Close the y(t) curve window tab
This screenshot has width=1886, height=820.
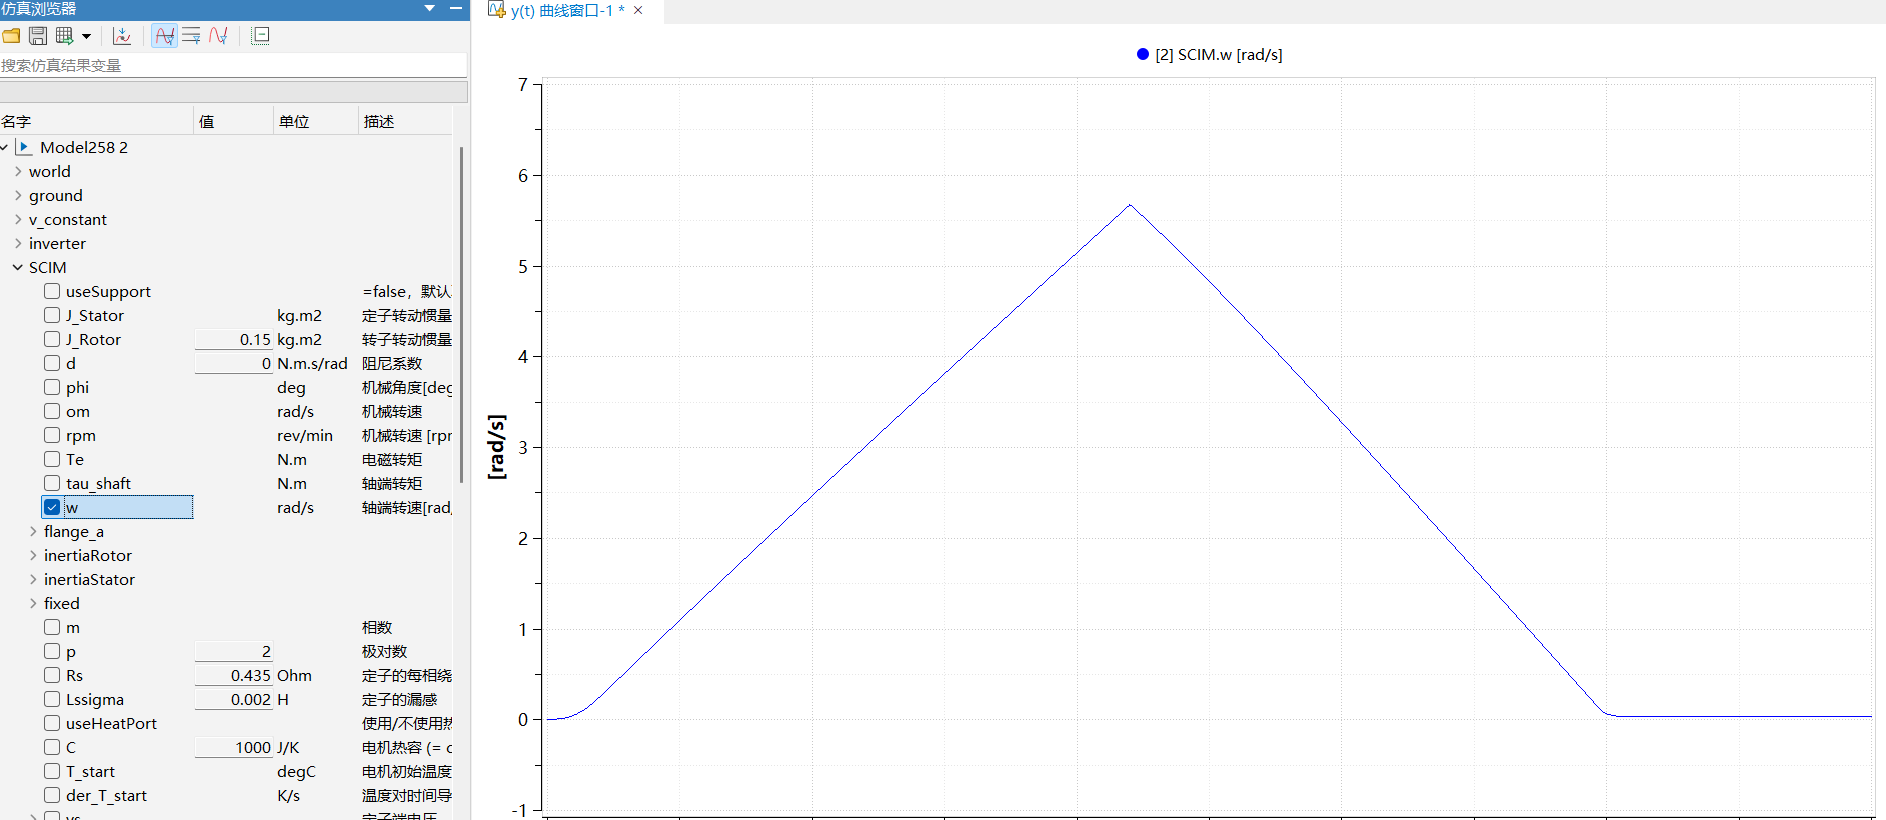tap(638, 11)
